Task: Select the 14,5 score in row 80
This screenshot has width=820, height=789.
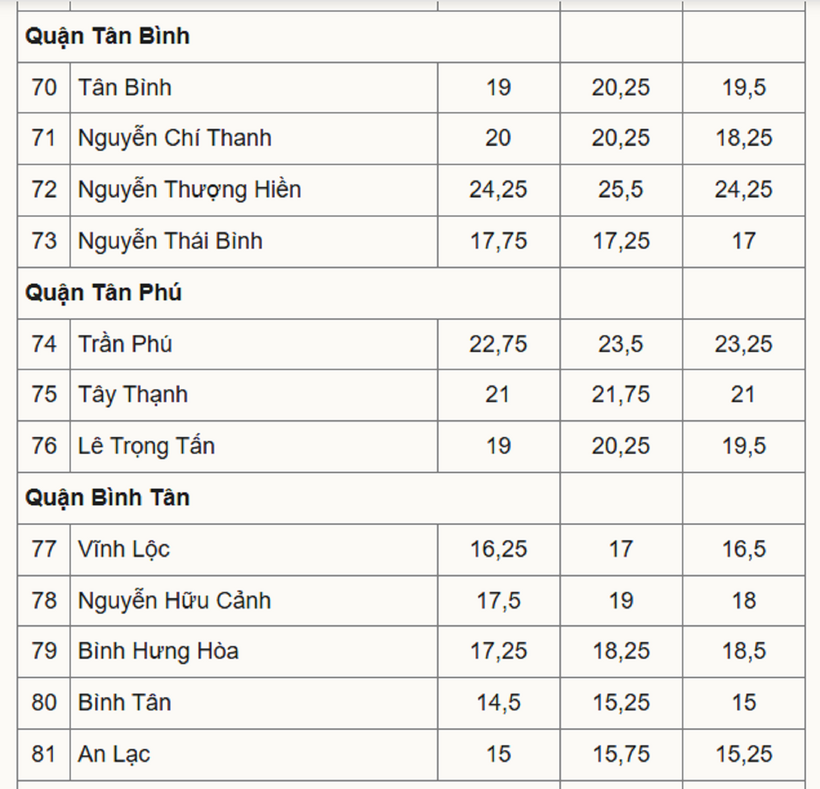Action: click(x=498, y=703)
